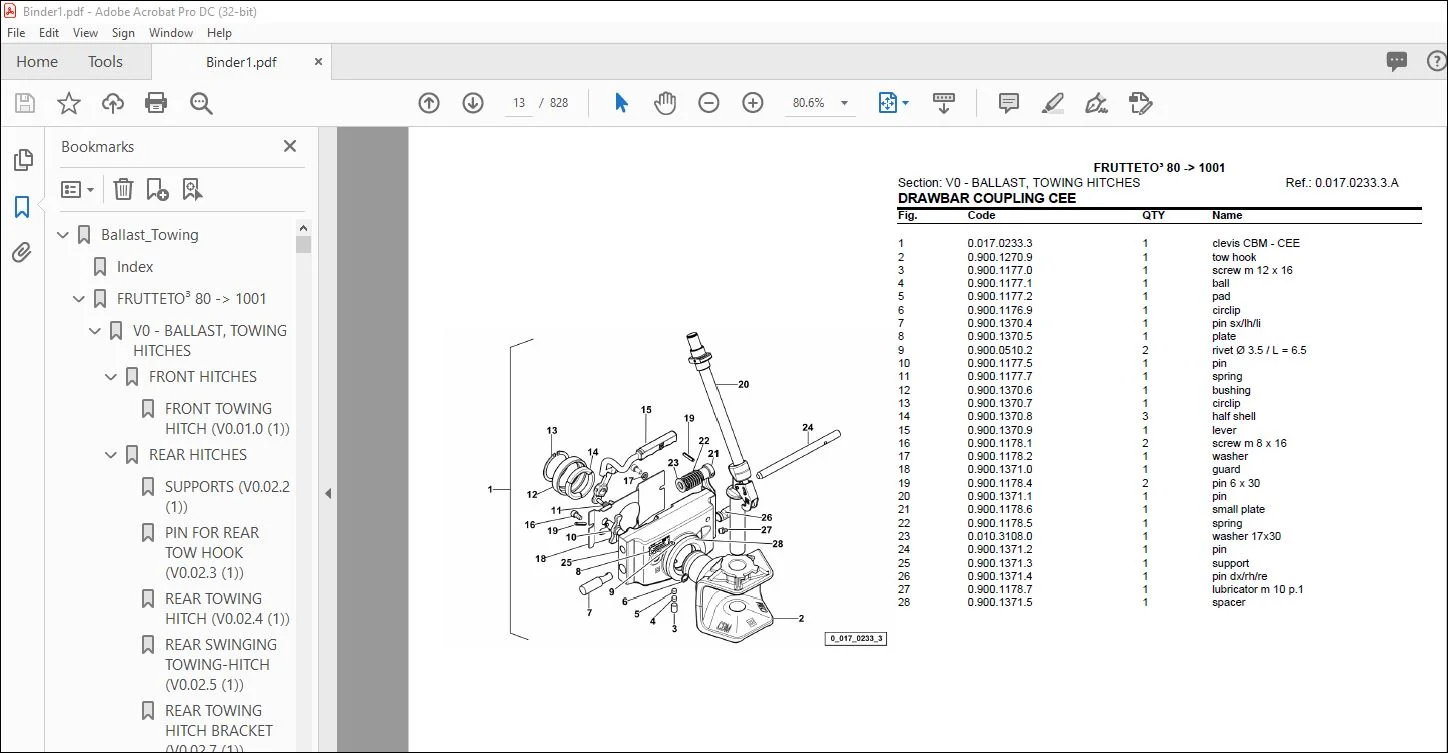Open bookmark options dropdown menu

[78, 189]
